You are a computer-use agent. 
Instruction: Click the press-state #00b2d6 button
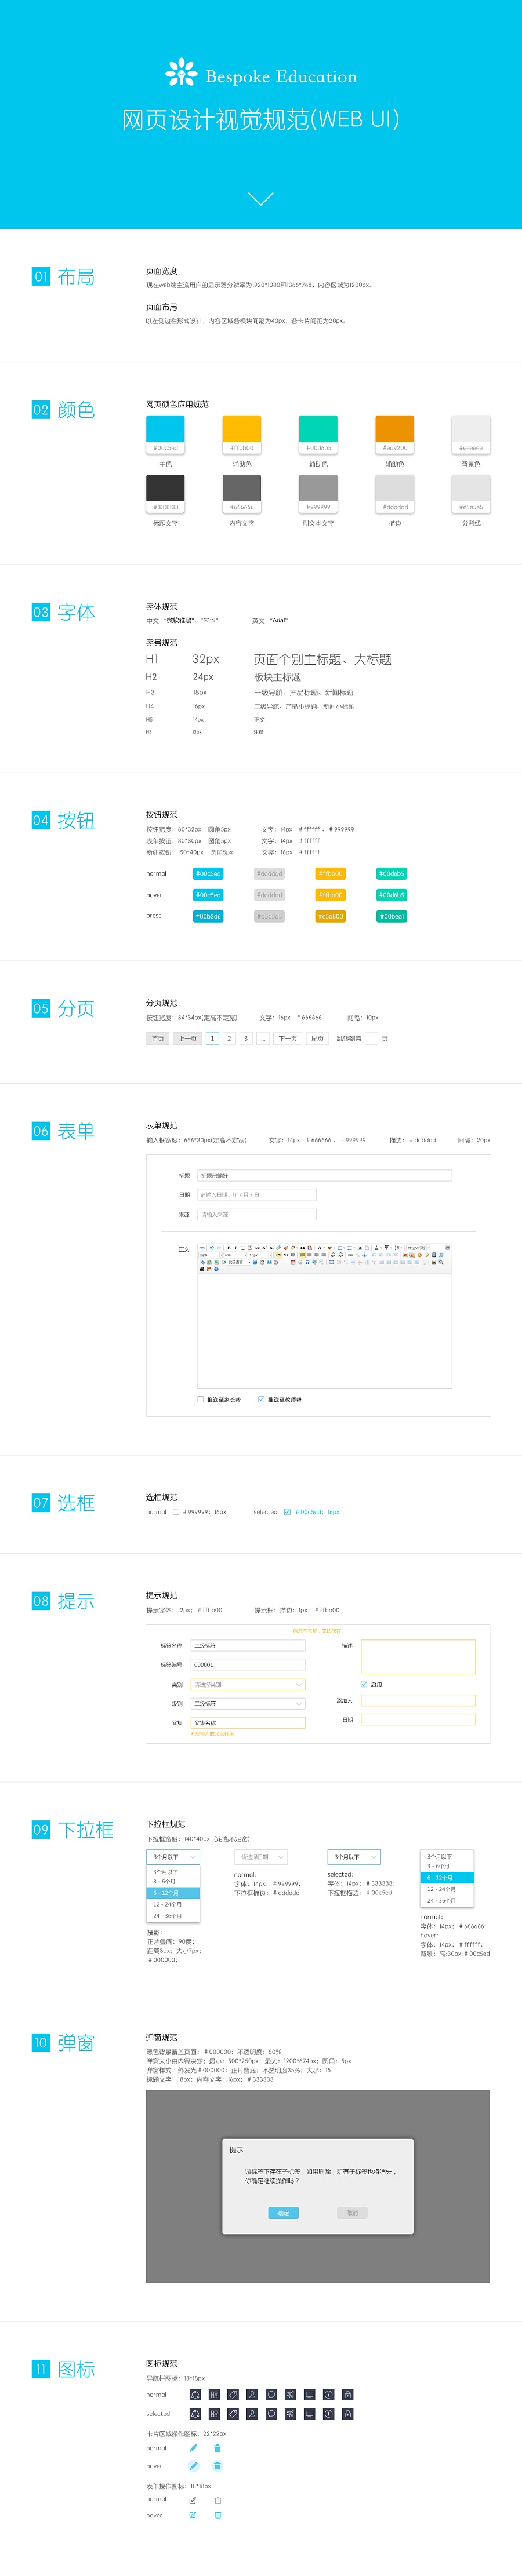208,916
